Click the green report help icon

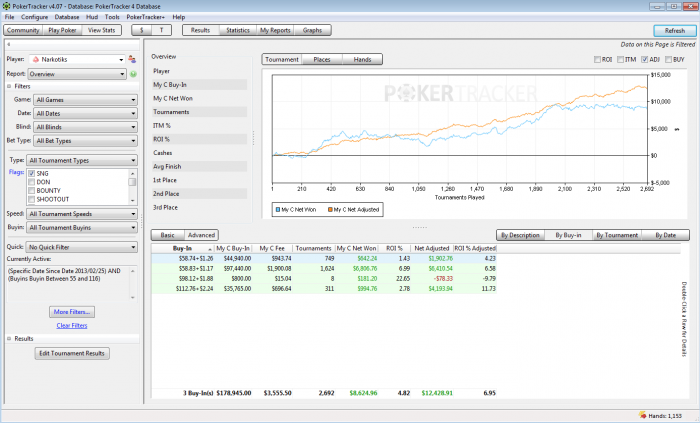coord(133,74)
